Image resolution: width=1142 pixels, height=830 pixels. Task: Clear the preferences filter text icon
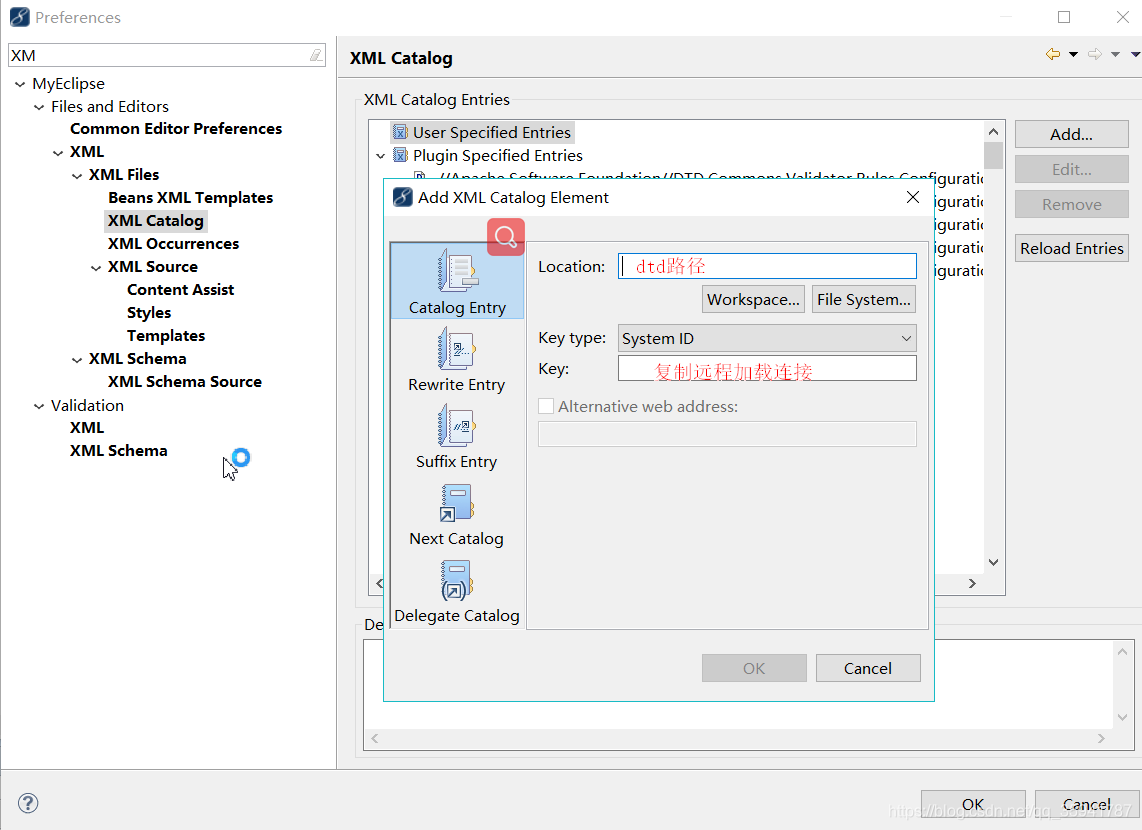315,55
